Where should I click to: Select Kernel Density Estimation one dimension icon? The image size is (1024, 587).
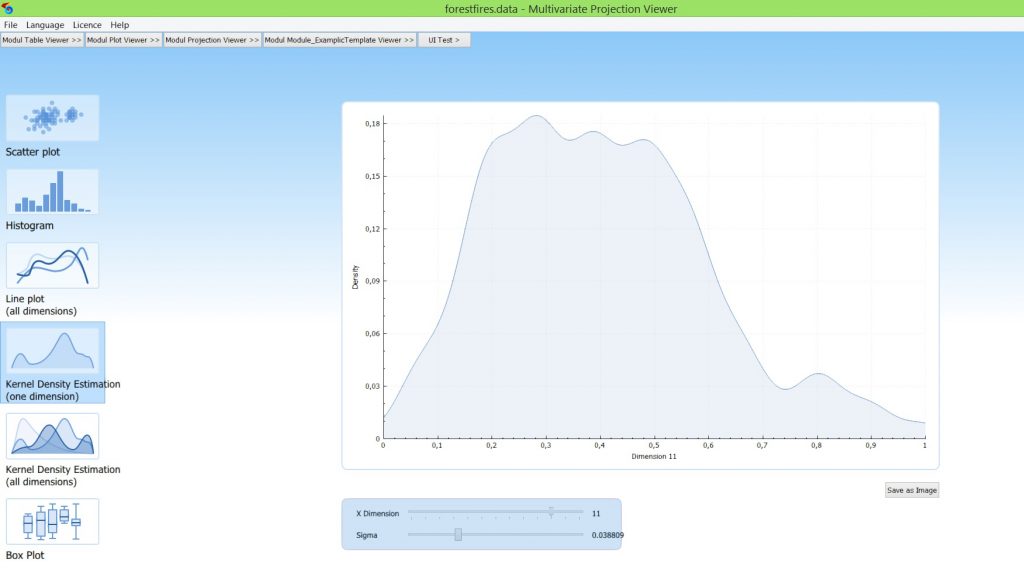click(x=53, y=350)
